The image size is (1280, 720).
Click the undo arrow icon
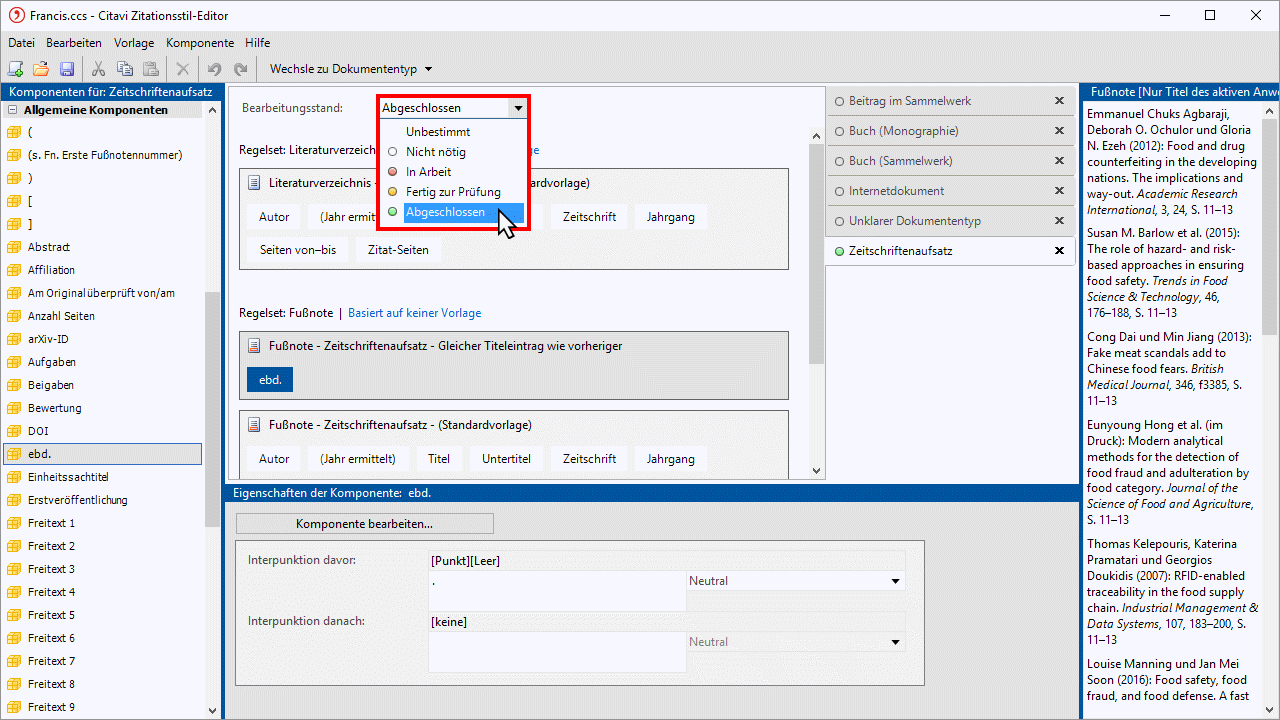(214, 69)
